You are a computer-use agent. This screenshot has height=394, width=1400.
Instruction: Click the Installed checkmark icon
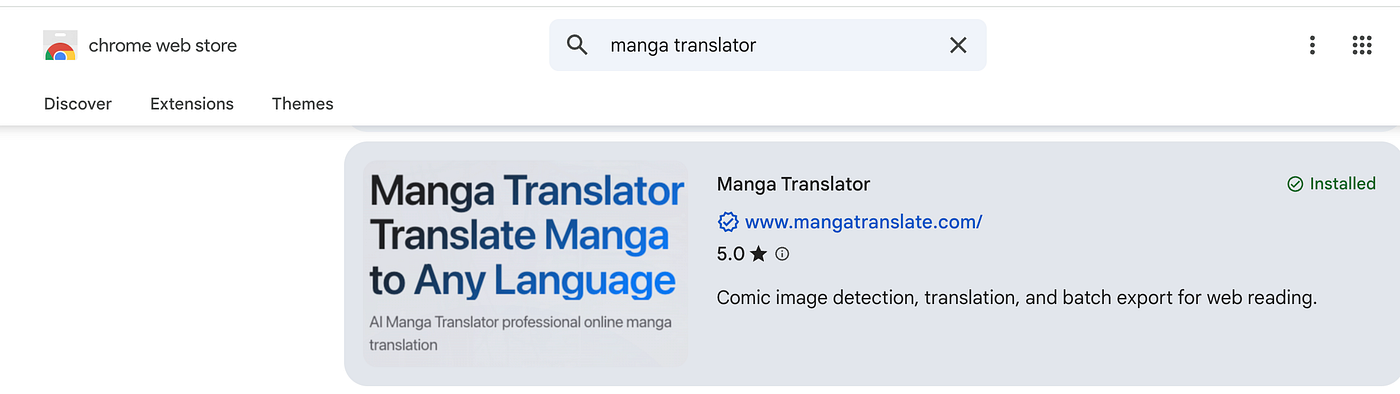click(1295, 184)
